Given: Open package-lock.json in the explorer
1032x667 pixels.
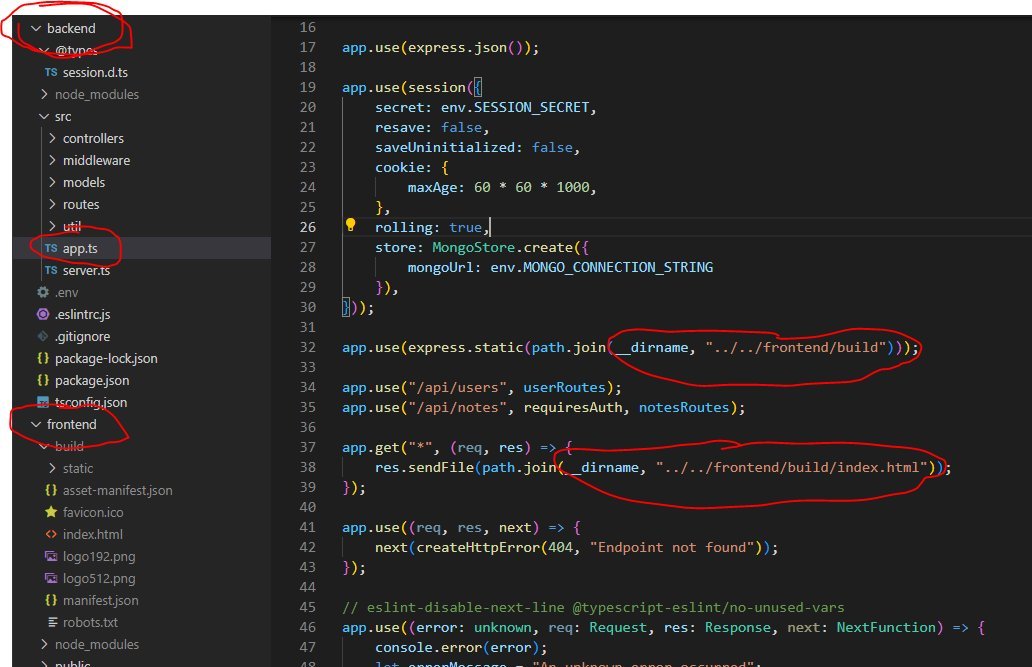Looking at the screenshot, I should 106,359.
